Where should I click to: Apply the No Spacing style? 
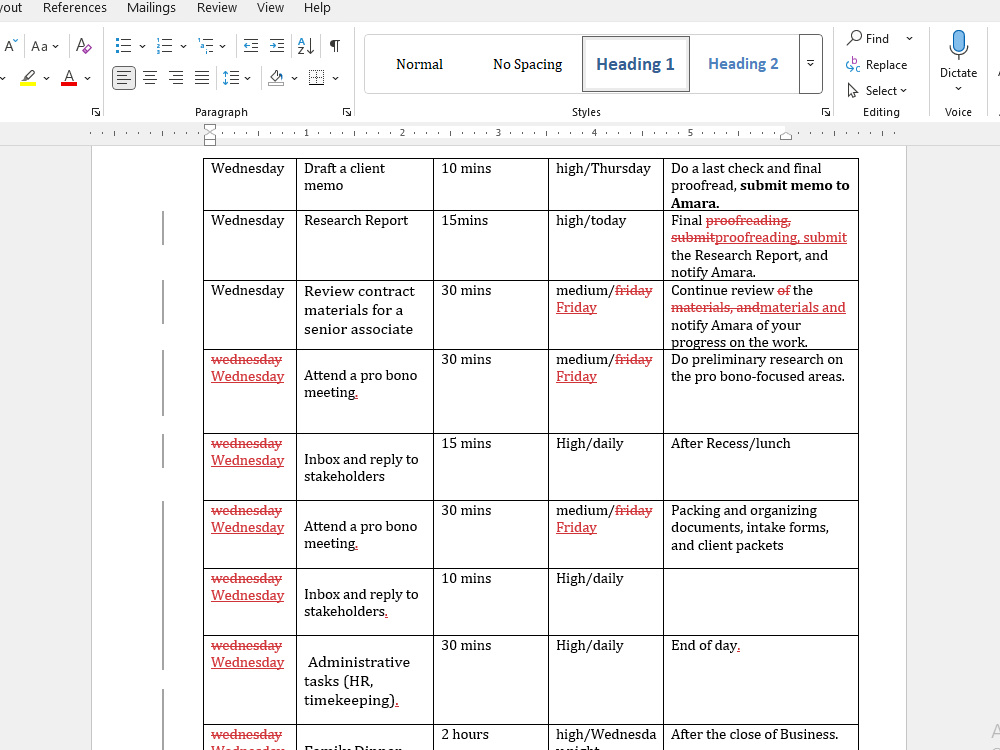tap(527, 64)
